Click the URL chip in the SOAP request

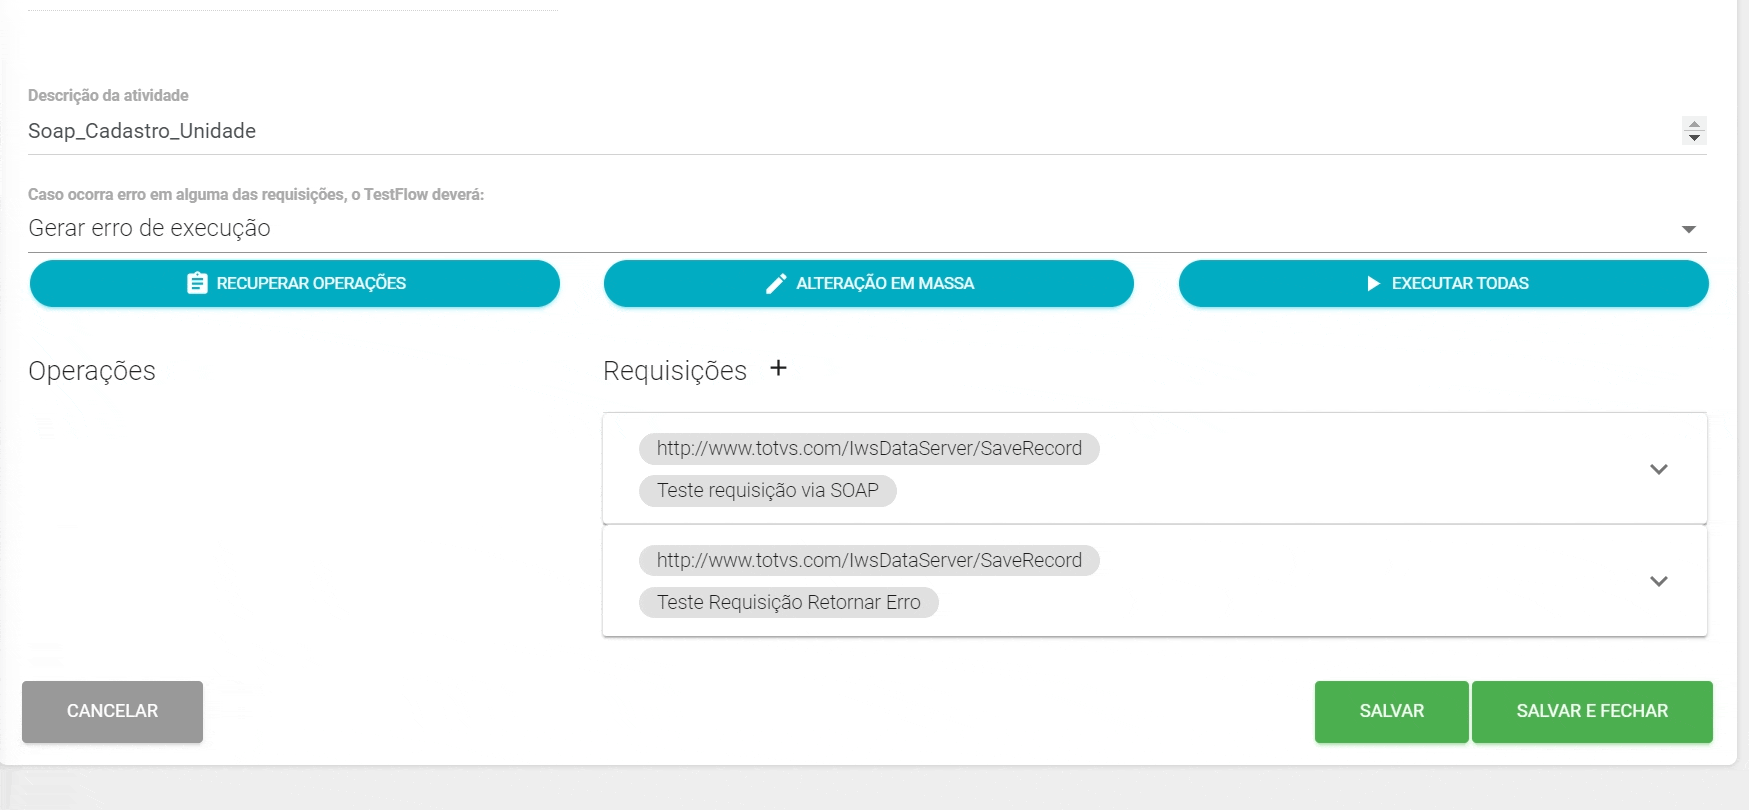click(x=869, y=449)
